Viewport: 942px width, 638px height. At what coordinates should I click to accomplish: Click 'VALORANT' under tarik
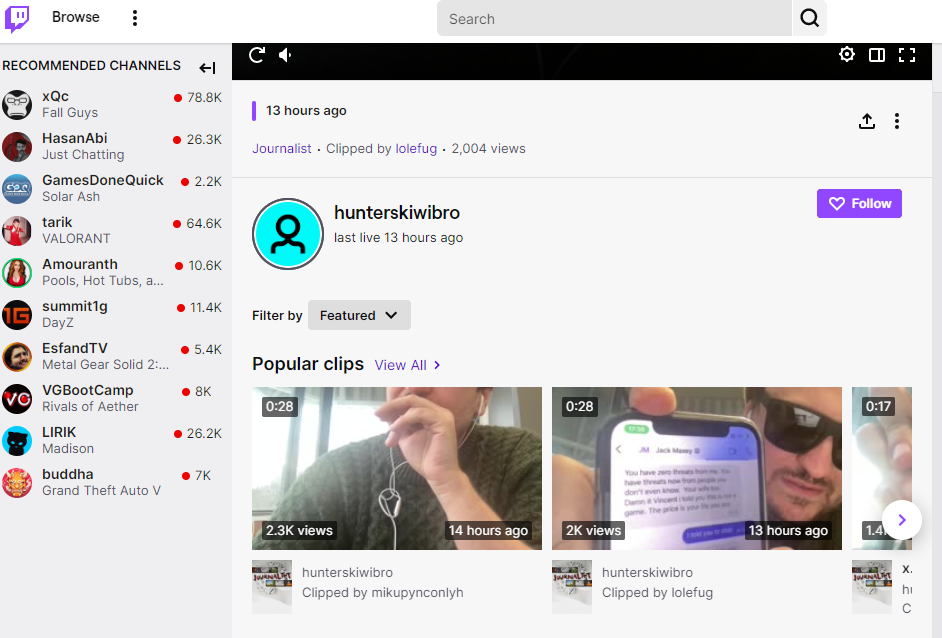tap(76, 239)
